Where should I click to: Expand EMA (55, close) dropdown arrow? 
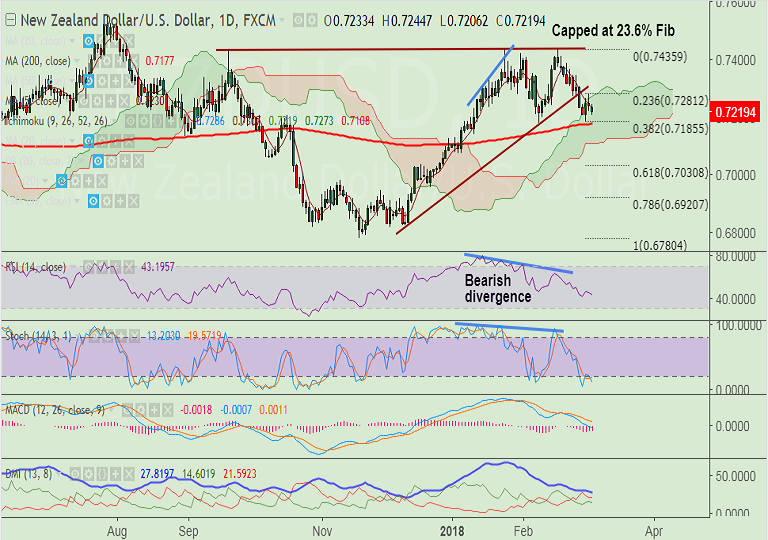76,201
